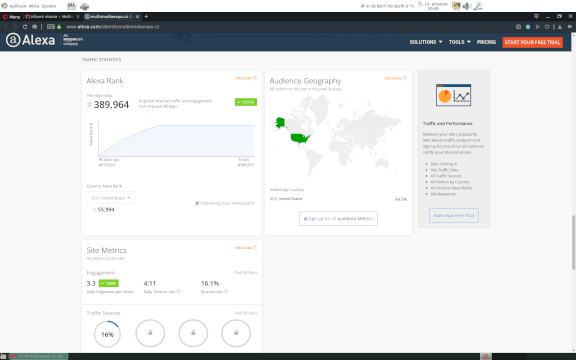Follow the Improving your Alexa Rank link
This screenshot has width=576, height=360.
coord(224,203)
